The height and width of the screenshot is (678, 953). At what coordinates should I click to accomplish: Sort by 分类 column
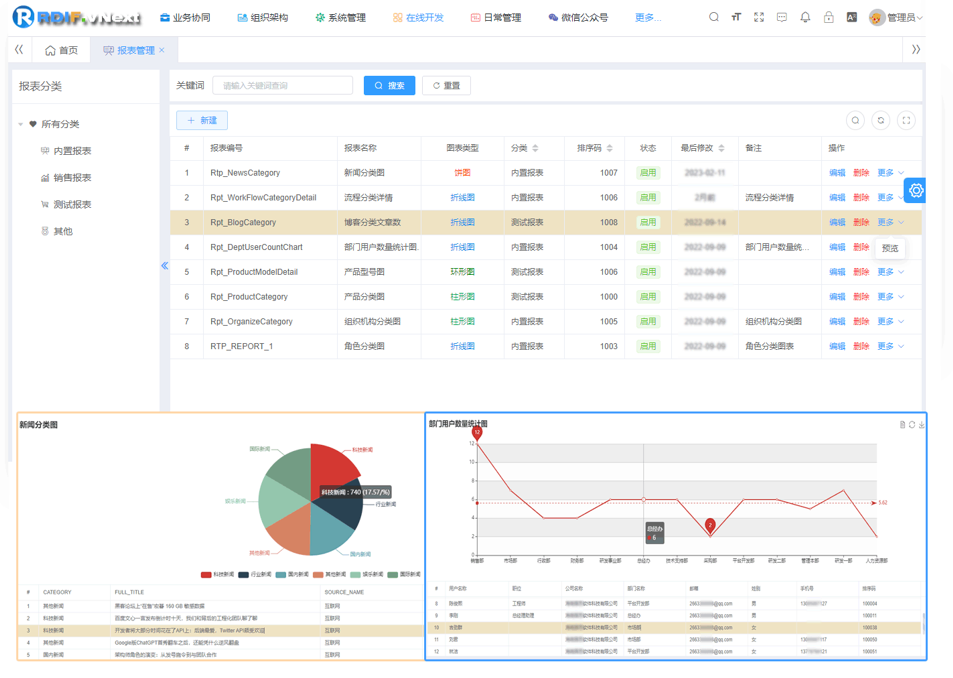pos(535,148)
